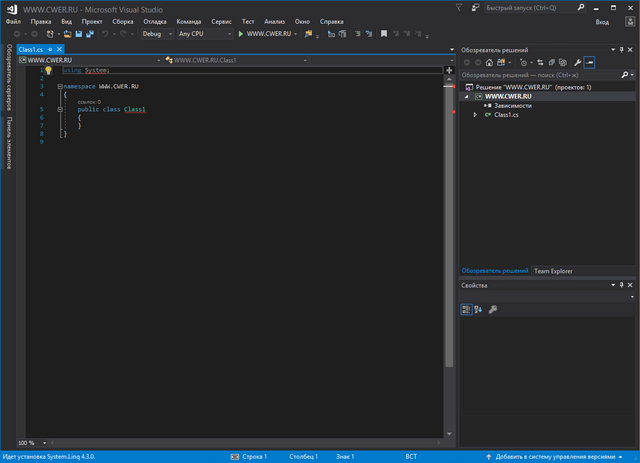Image resolution: width=640 pixels, height=463 pixels.
Task: Toggle Categorized view in Properties panel
Action: [466, 309]
